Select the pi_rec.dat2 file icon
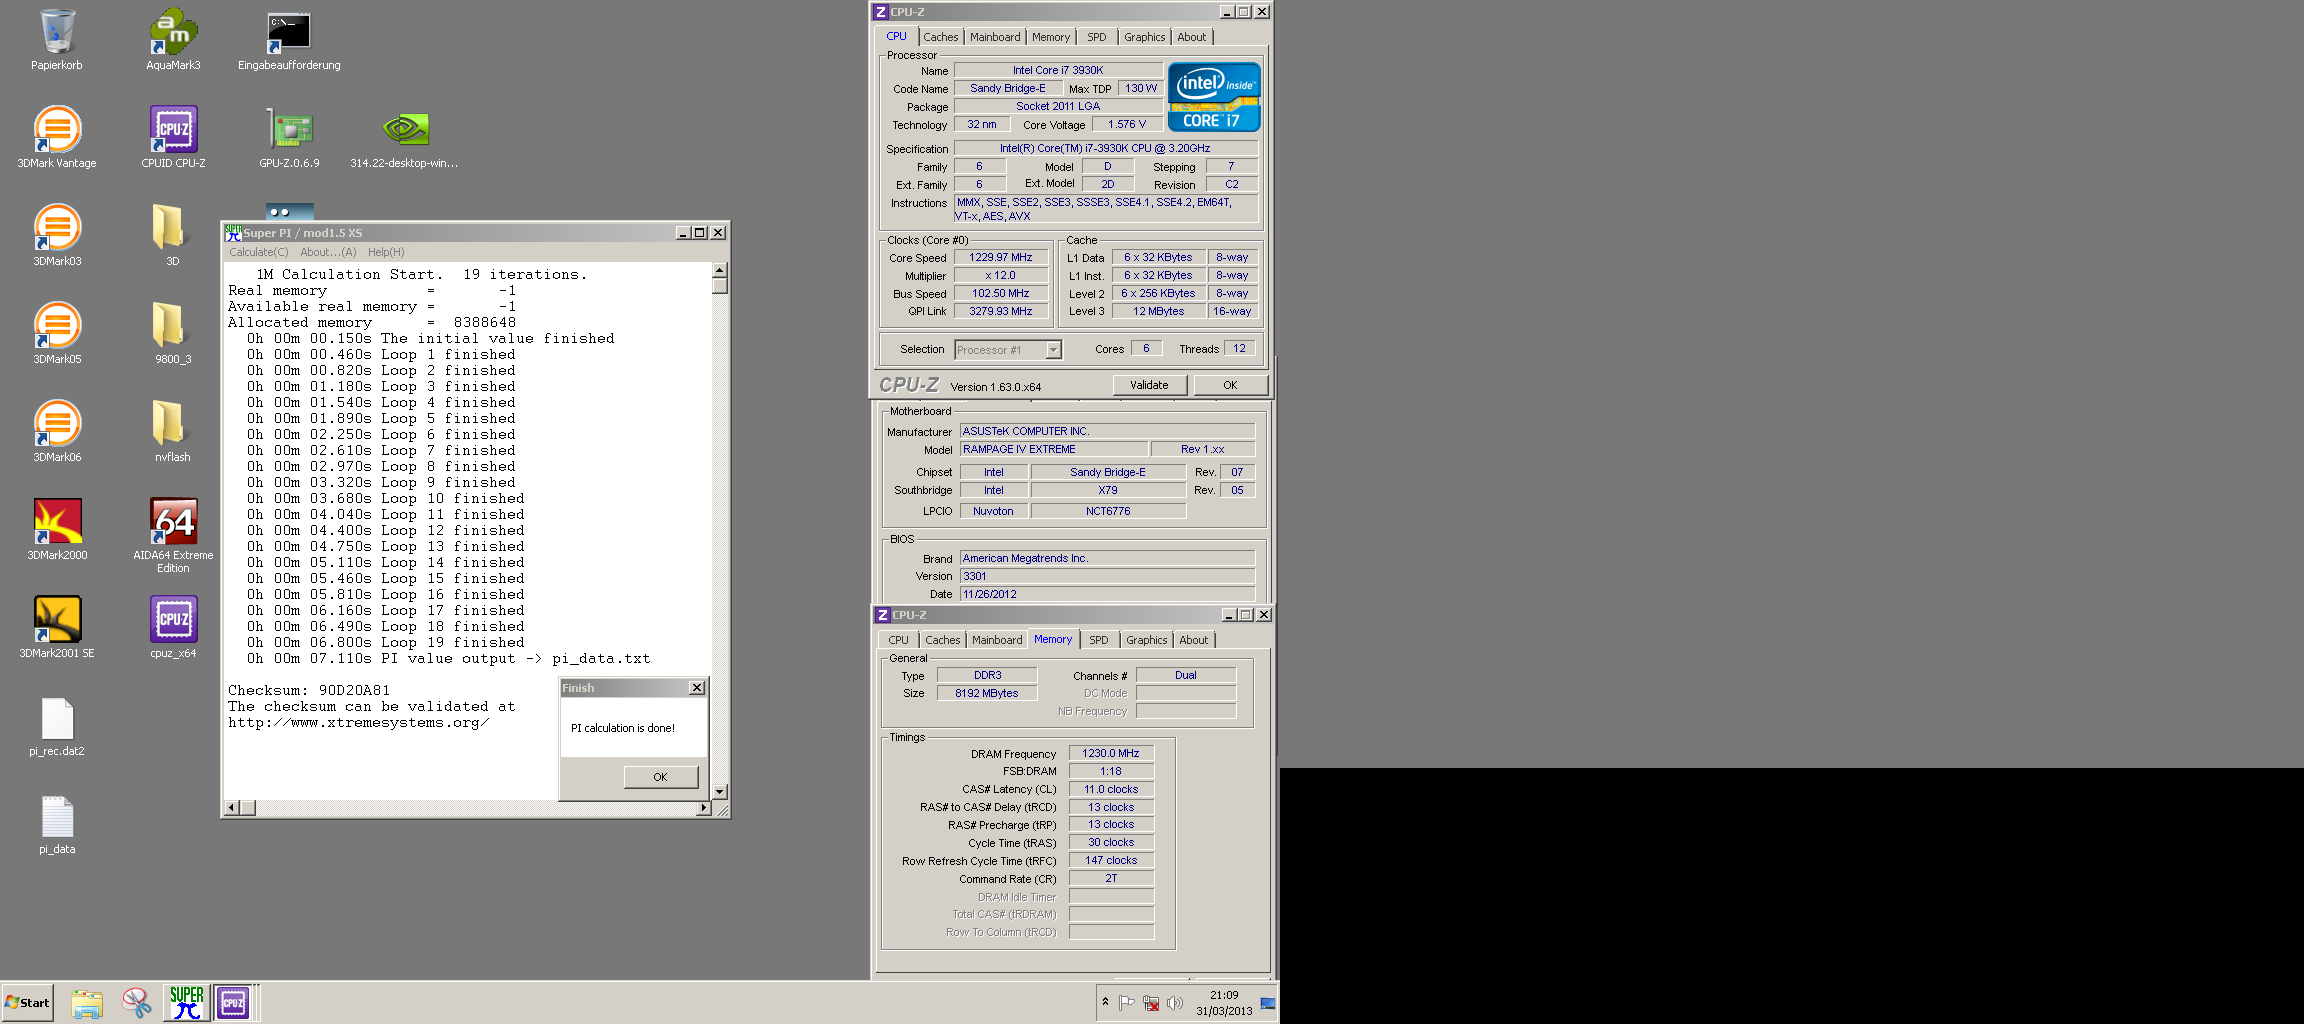Screen dimensions: 2304x1024 pyautogui.click(x=57, y=726)
